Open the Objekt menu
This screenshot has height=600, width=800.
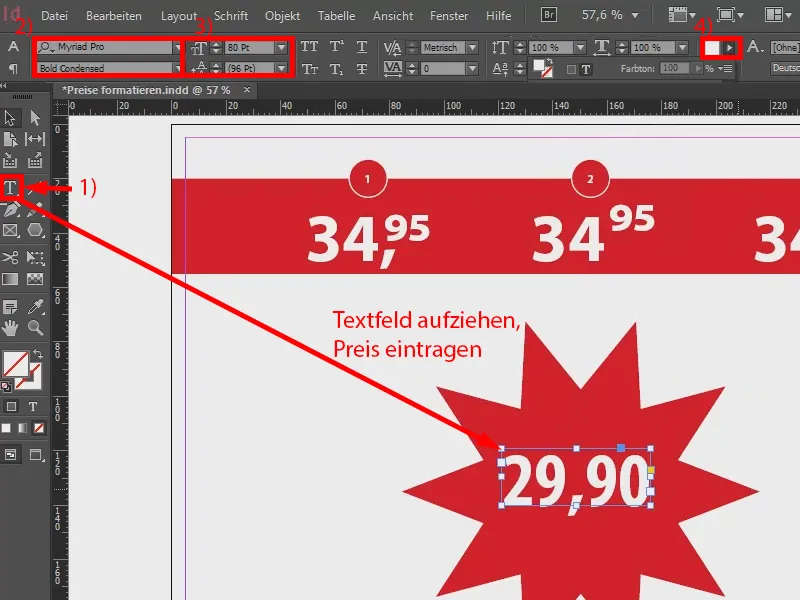coord(282,16)
